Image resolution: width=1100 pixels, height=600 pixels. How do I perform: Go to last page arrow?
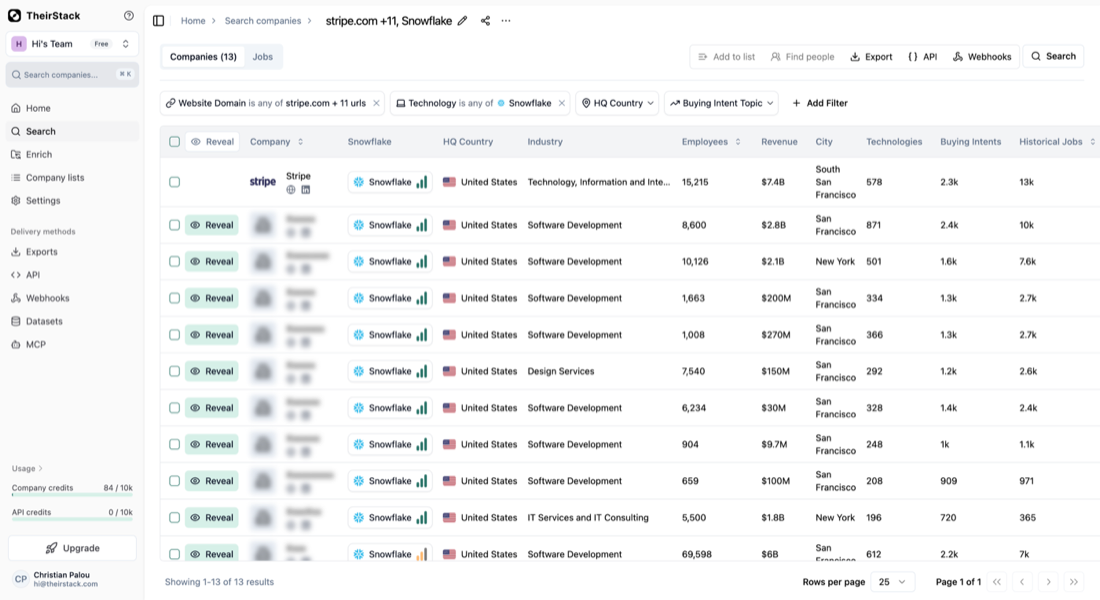click(1074, 582)
